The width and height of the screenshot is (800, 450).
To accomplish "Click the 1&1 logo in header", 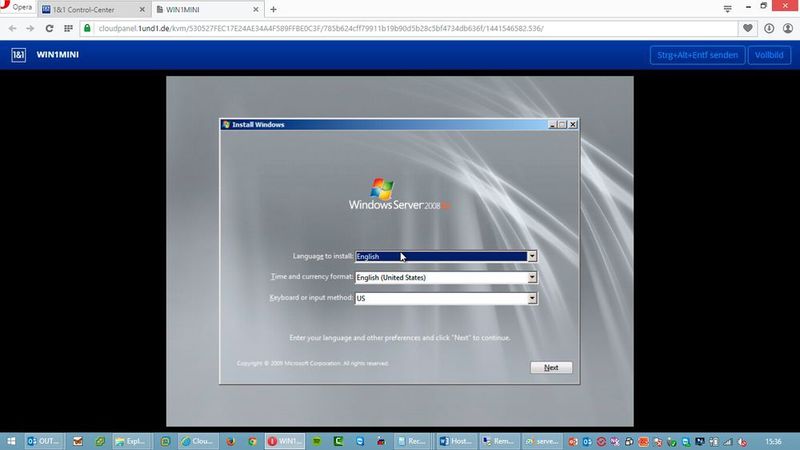I will [18, 55].
